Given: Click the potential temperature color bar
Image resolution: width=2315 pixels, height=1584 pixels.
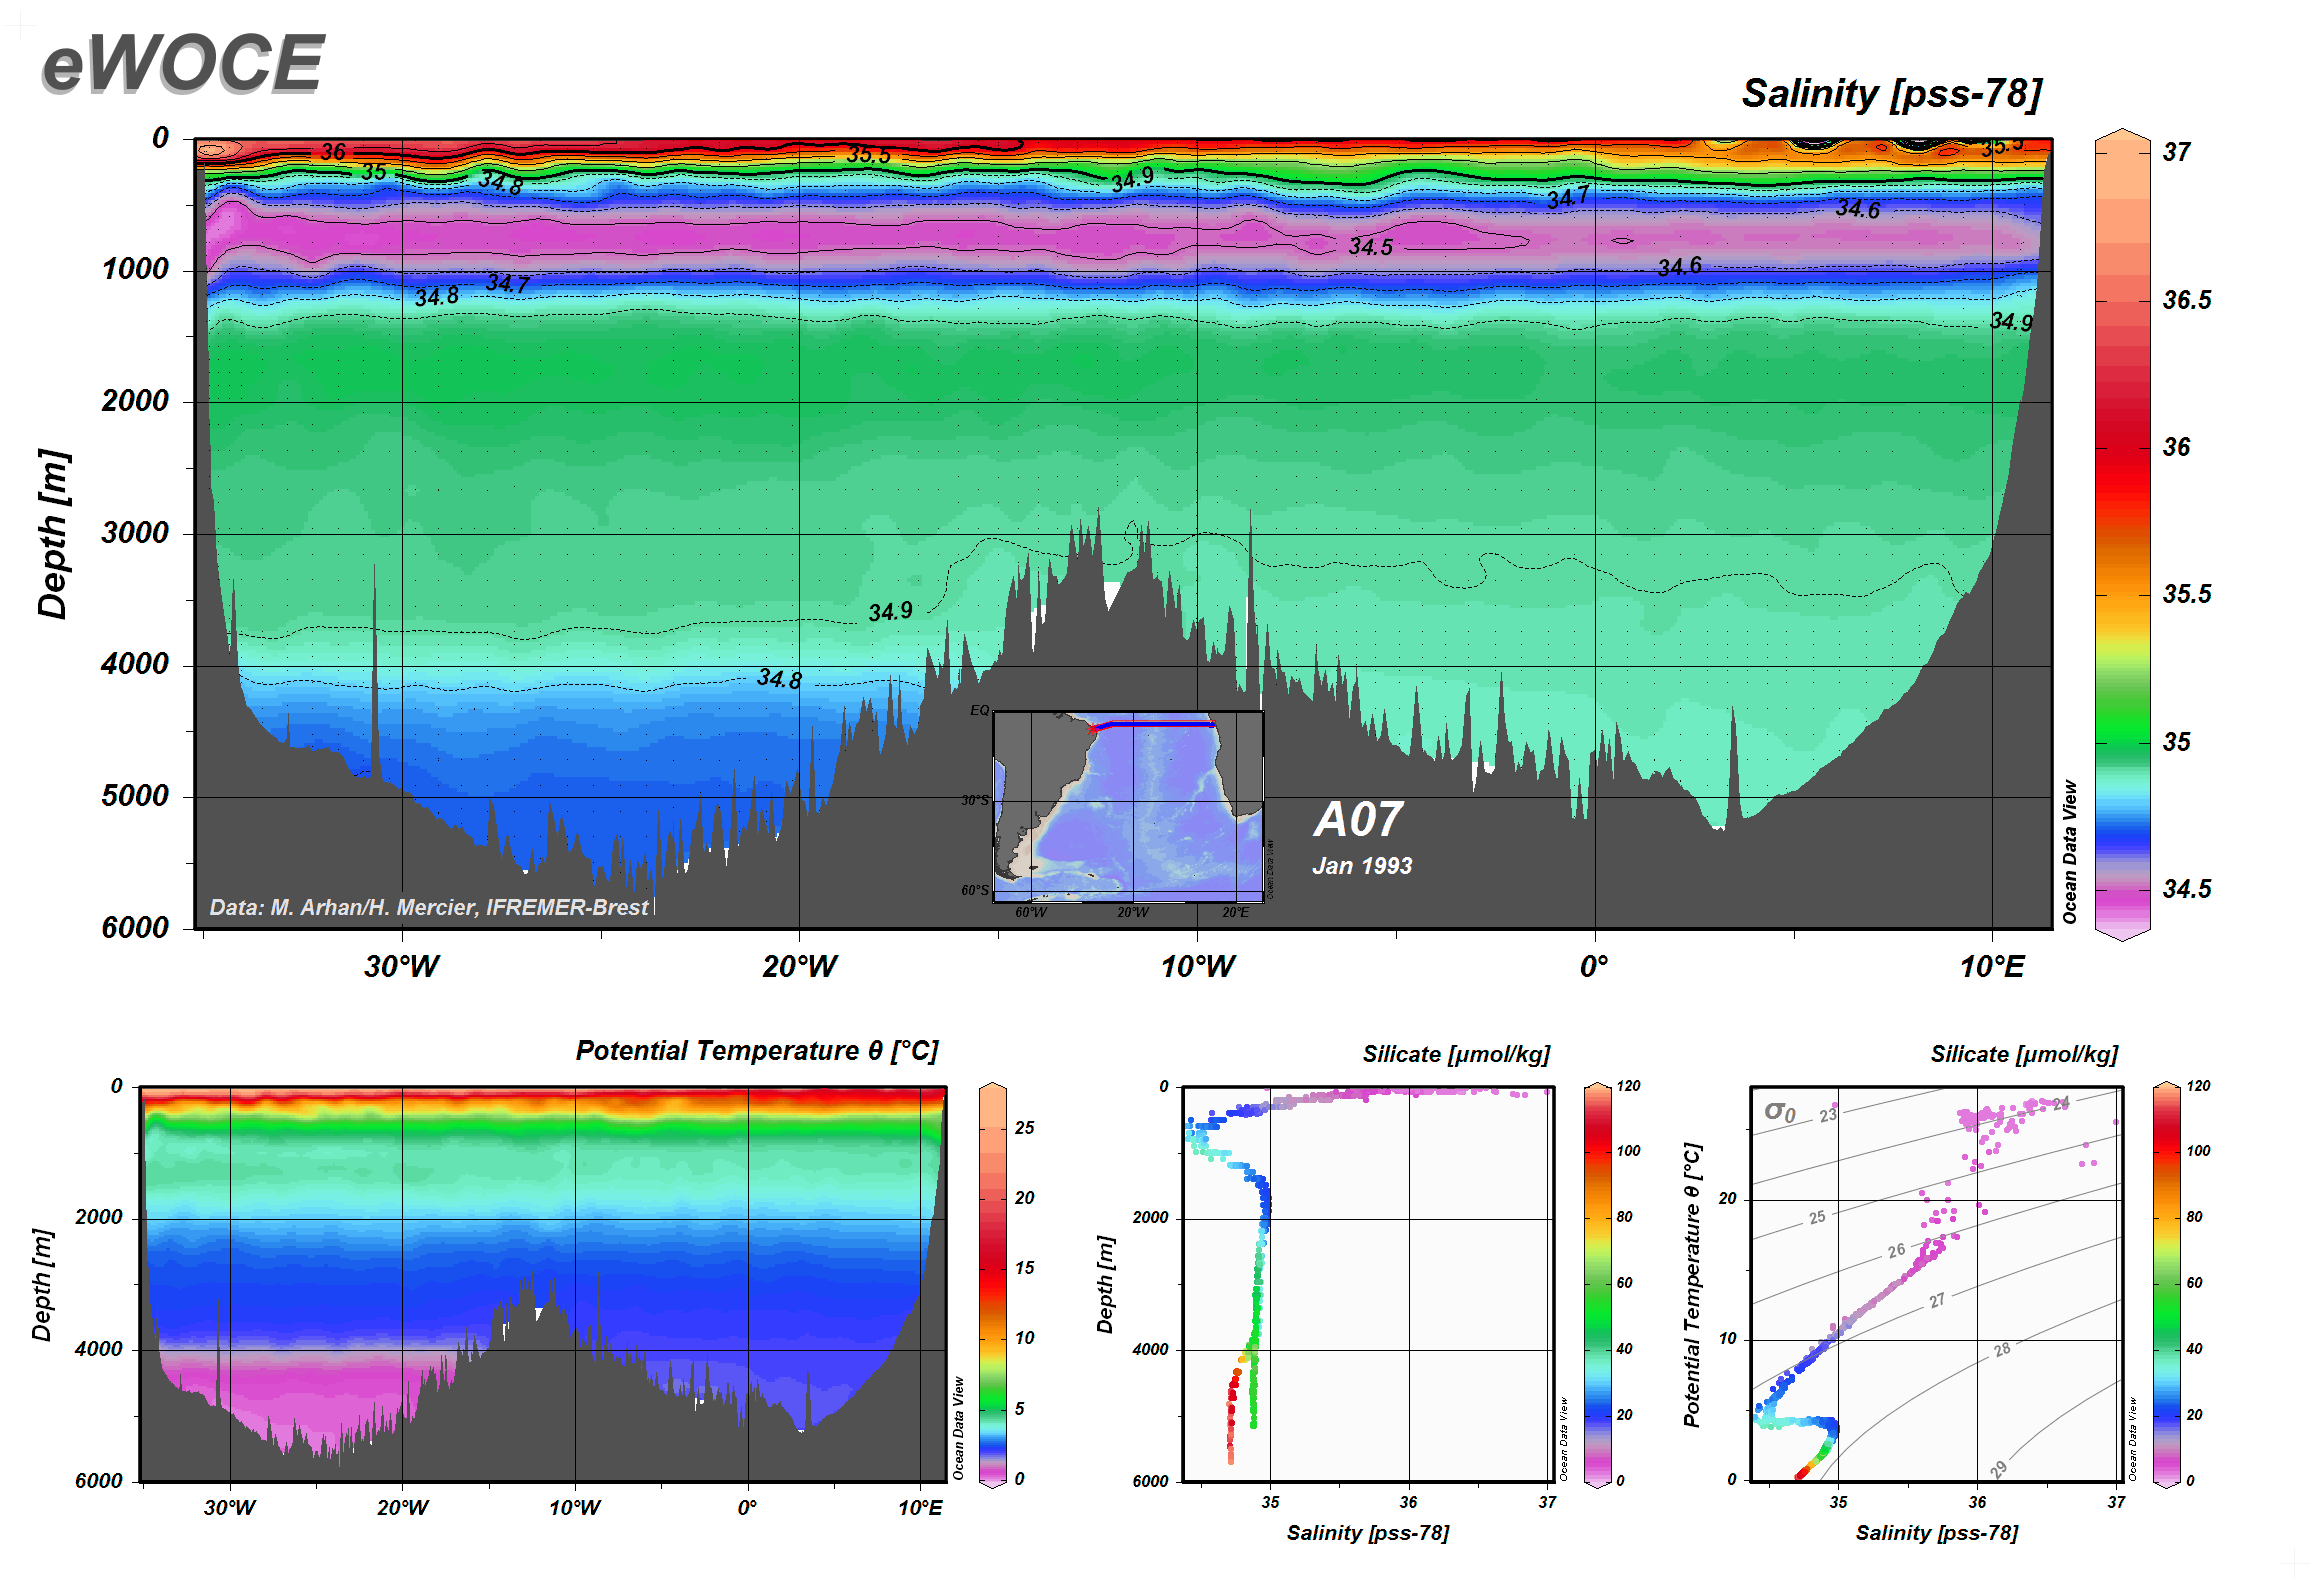Looking at the screenshot, I should [x=992, y=1284].
